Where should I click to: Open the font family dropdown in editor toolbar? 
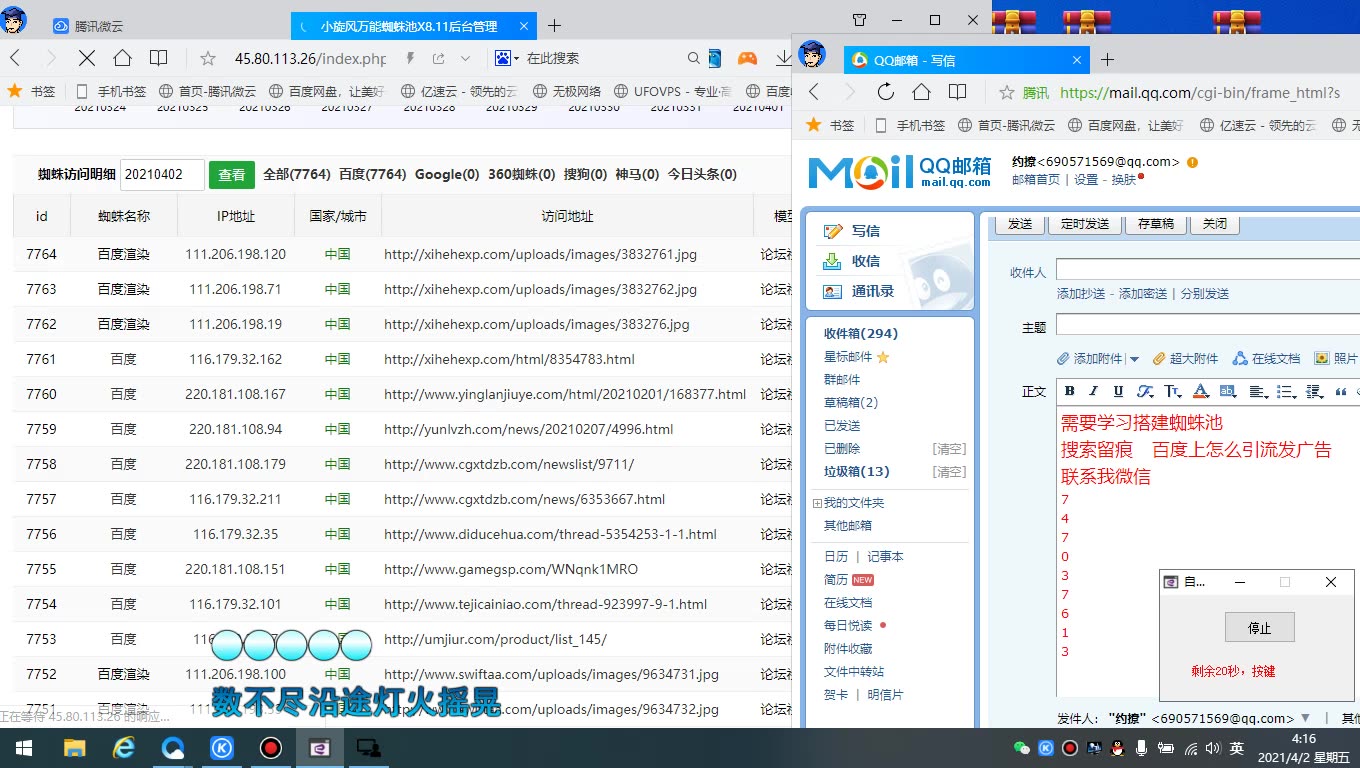point(1145,391)
